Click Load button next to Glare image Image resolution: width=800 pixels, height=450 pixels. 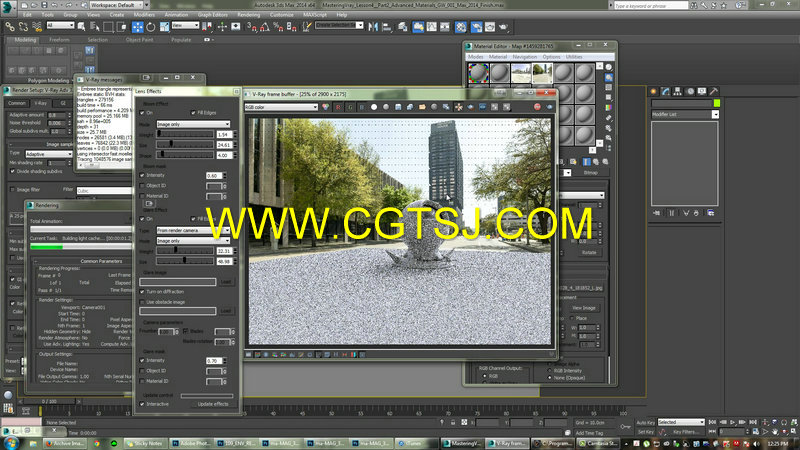[226, 282]
